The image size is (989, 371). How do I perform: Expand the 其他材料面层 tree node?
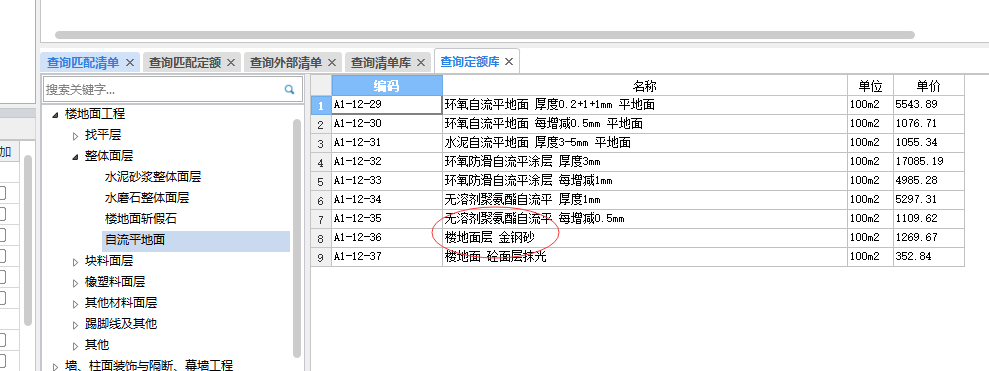click(76, 303)
